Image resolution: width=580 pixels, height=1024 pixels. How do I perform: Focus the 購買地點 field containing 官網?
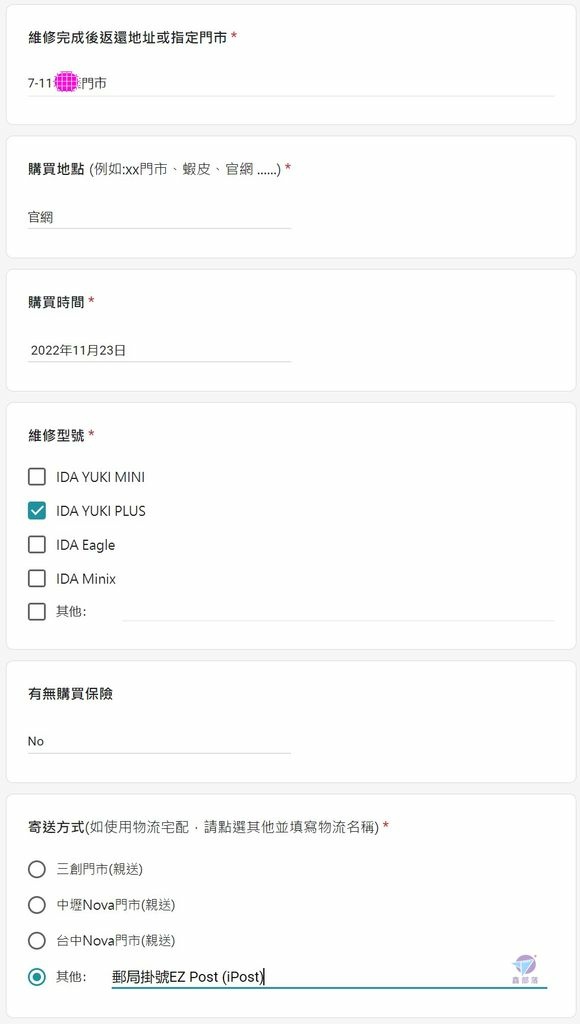coord(159,217)
